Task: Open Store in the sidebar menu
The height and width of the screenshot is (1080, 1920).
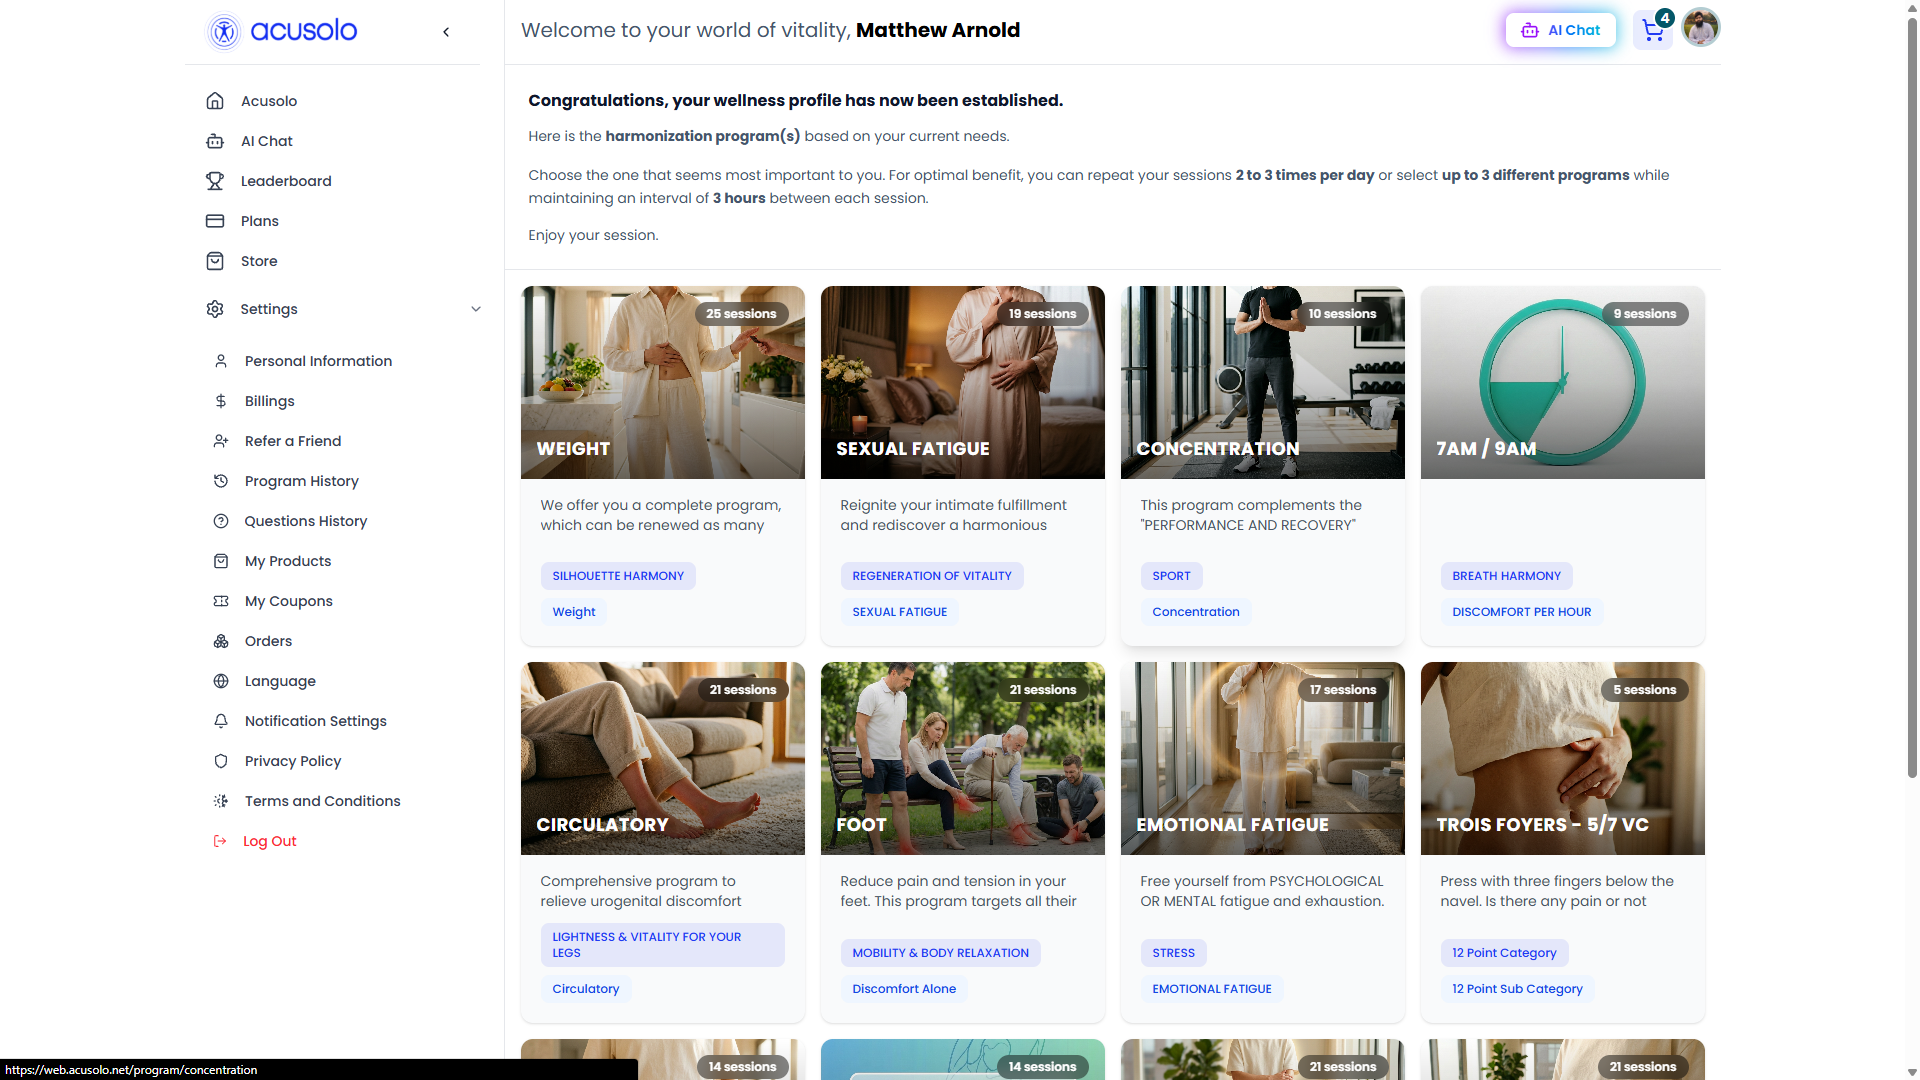Action: coord(259,261)
